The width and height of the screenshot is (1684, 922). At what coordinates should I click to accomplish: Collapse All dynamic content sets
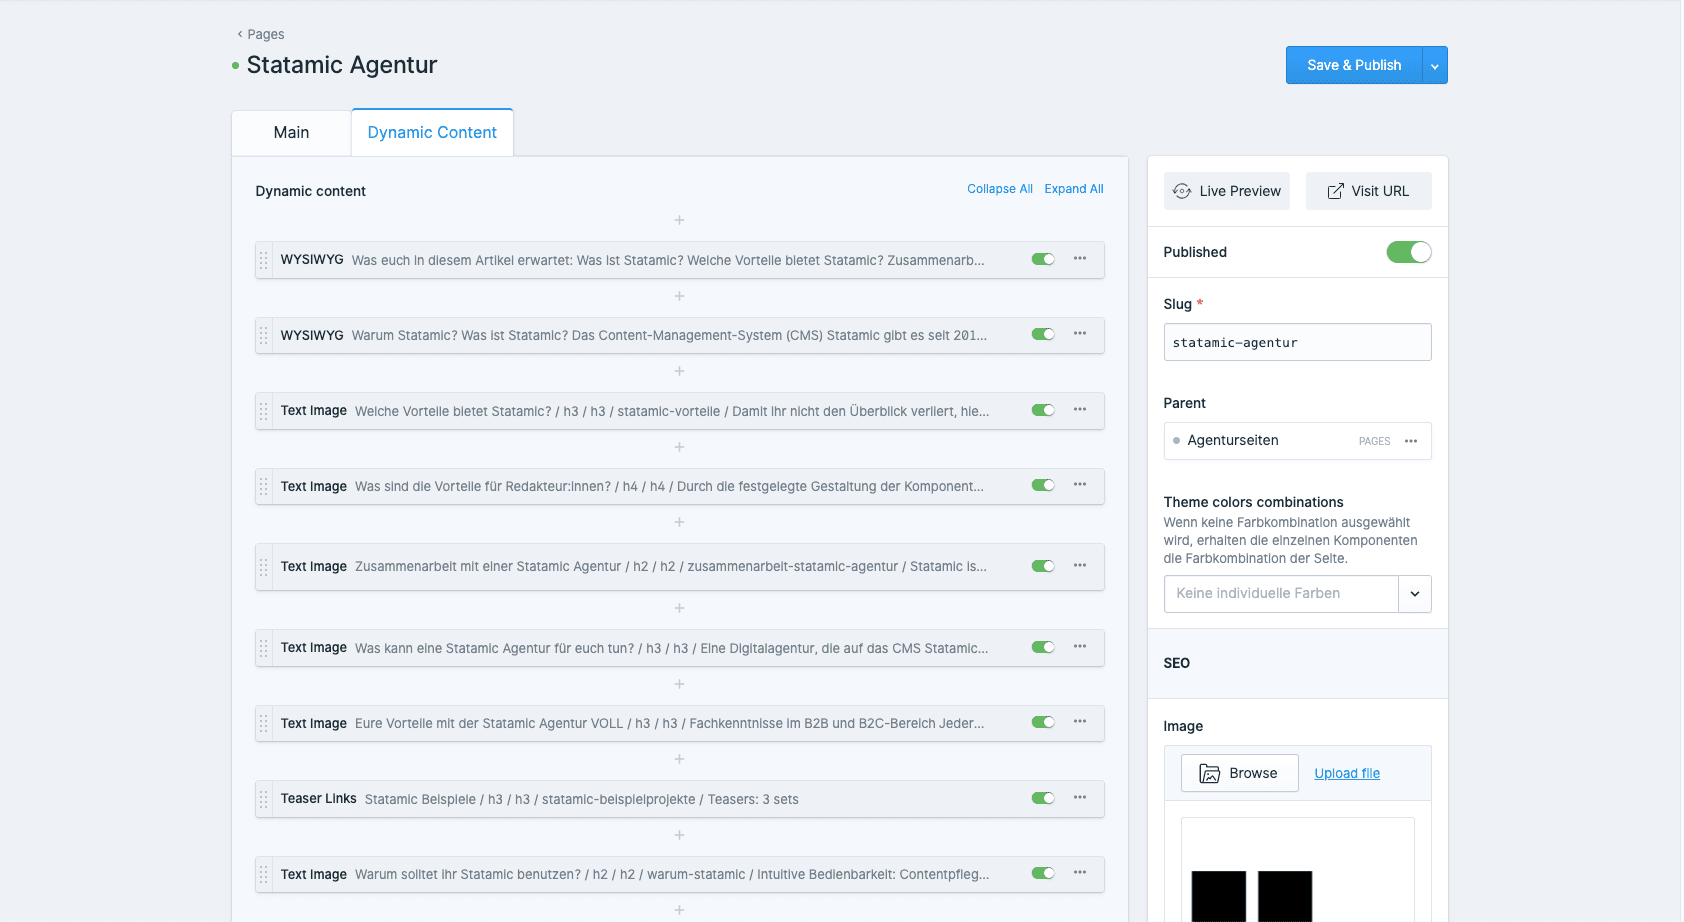(999, 189)
